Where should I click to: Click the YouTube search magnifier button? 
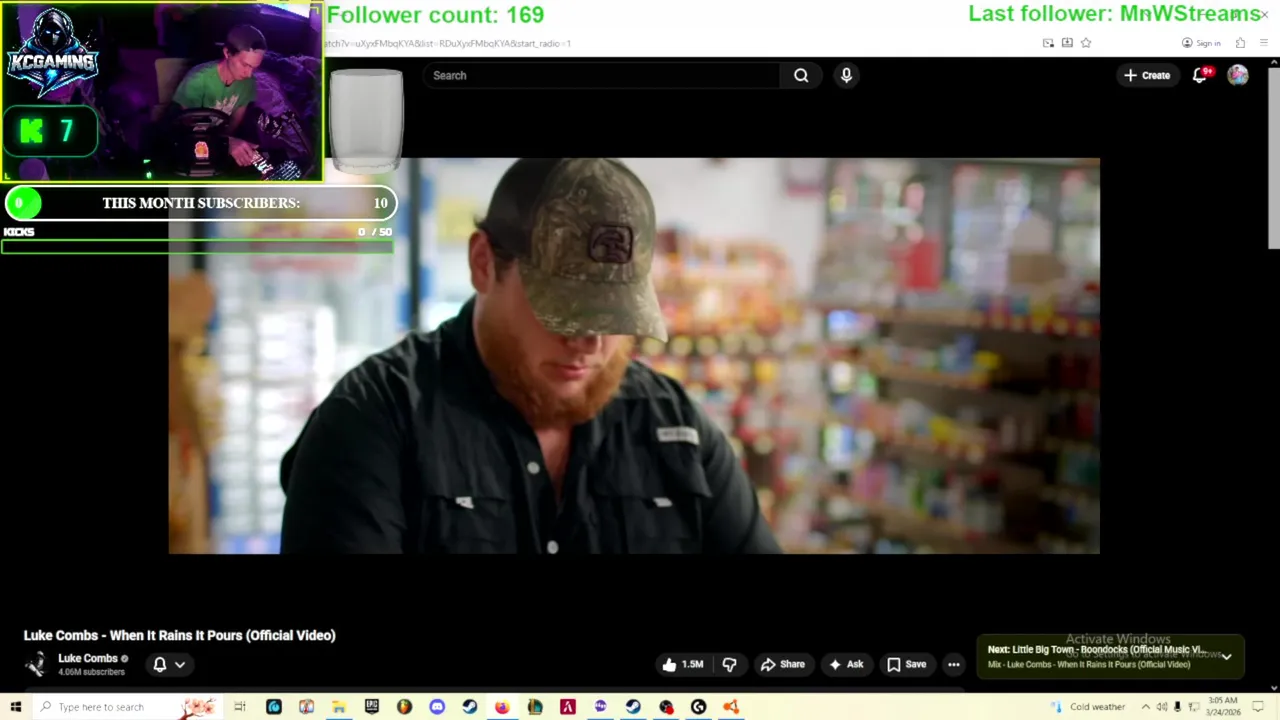click(x=801, y=75)
